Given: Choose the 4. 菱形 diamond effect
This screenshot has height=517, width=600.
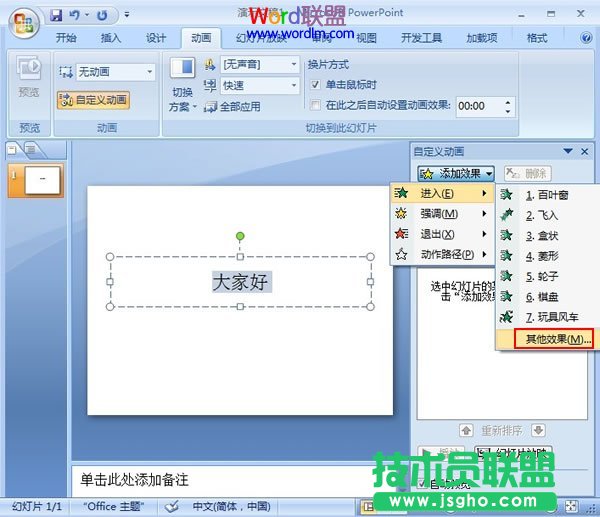Looking at the screenshot, I should 547,256.
